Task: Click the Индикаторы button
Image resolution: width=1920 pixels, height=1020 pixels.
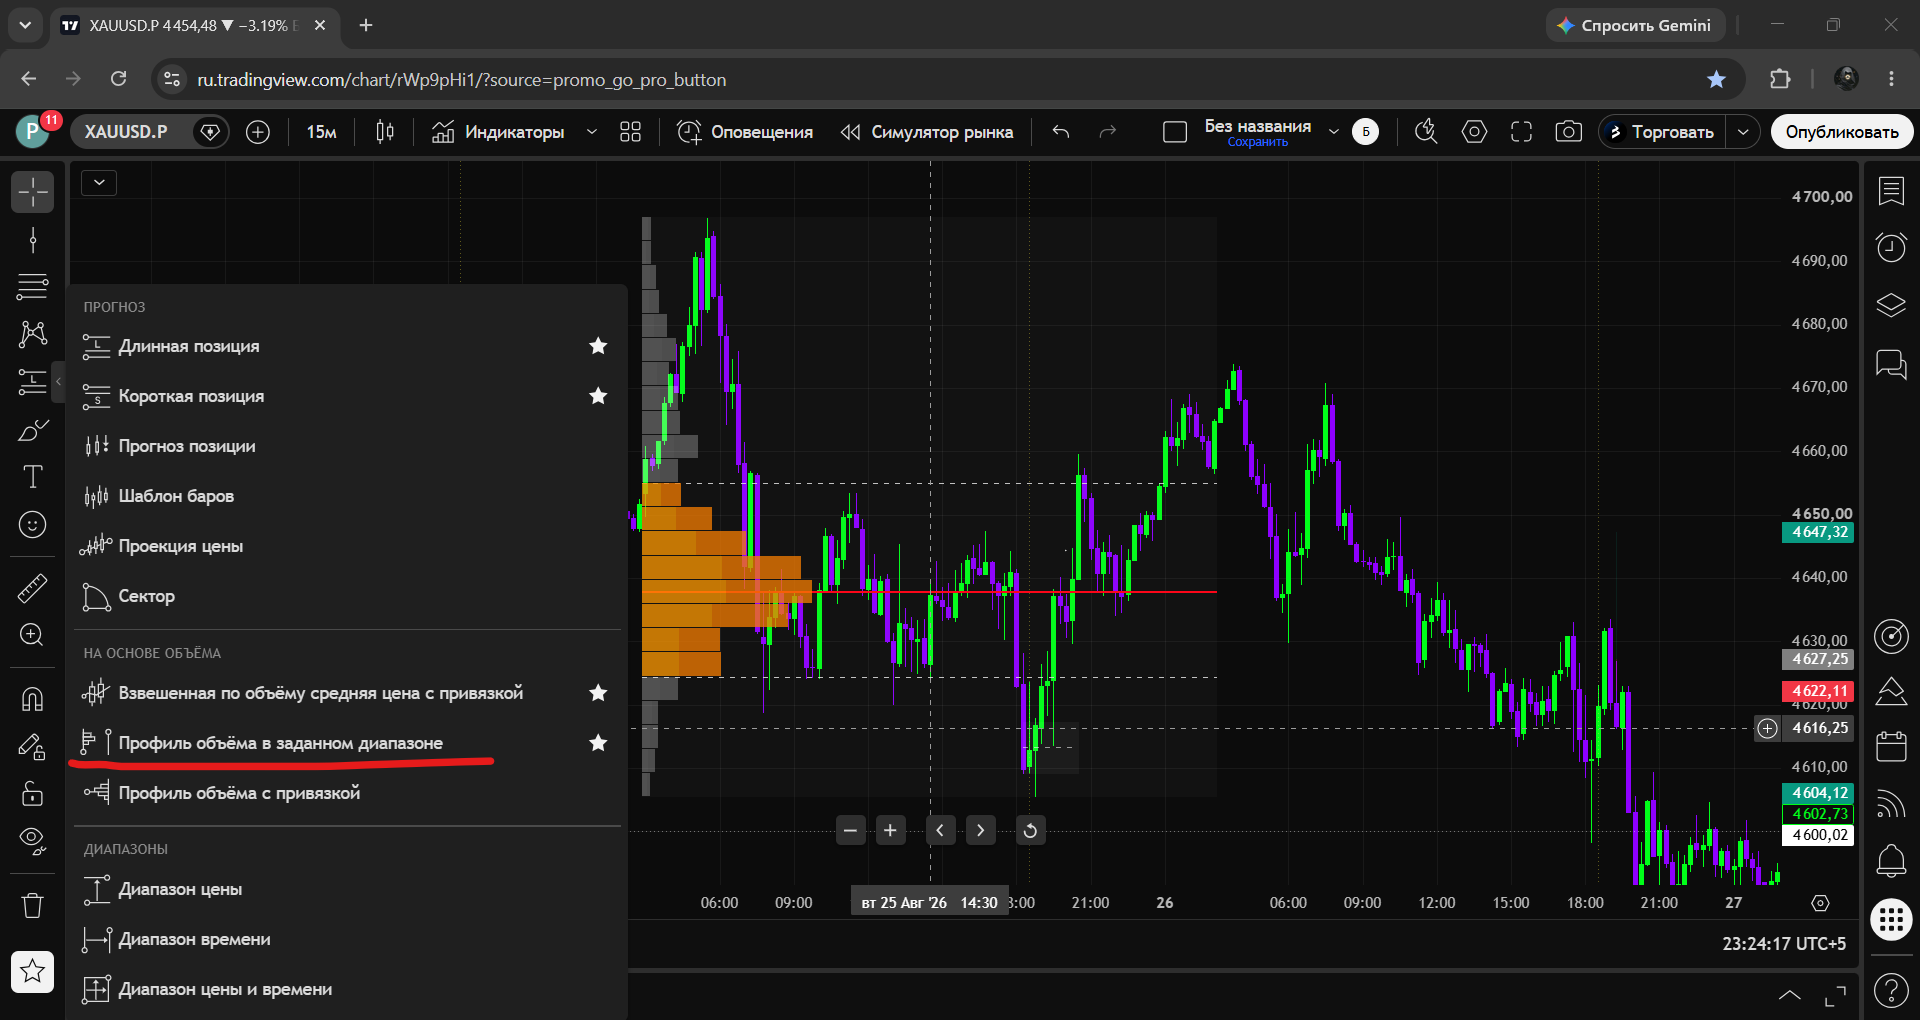Action: tap(498, 132)
